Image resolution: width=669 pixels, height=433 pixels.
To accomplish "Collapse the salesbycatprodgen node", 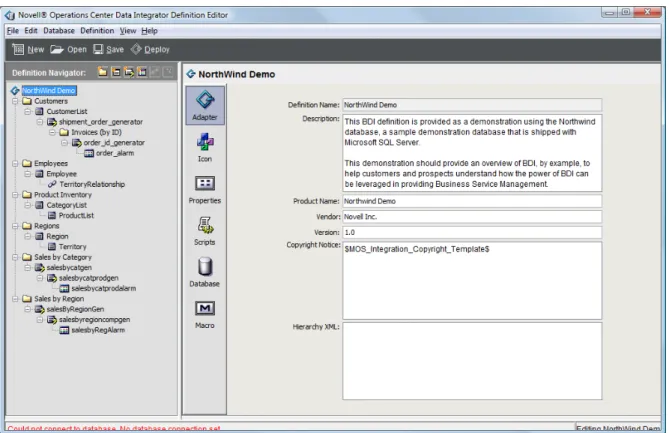I will pos(40,278).
